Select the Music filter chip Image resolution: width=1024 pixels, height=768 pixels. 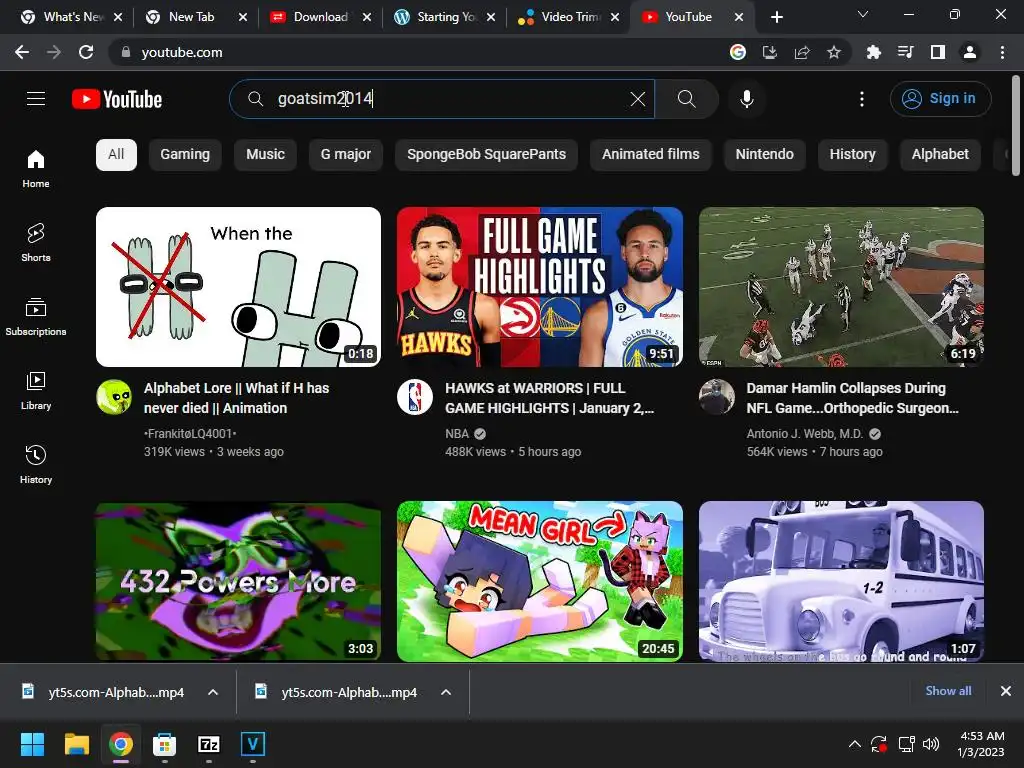pyautogui.click(x=265, y=155)
